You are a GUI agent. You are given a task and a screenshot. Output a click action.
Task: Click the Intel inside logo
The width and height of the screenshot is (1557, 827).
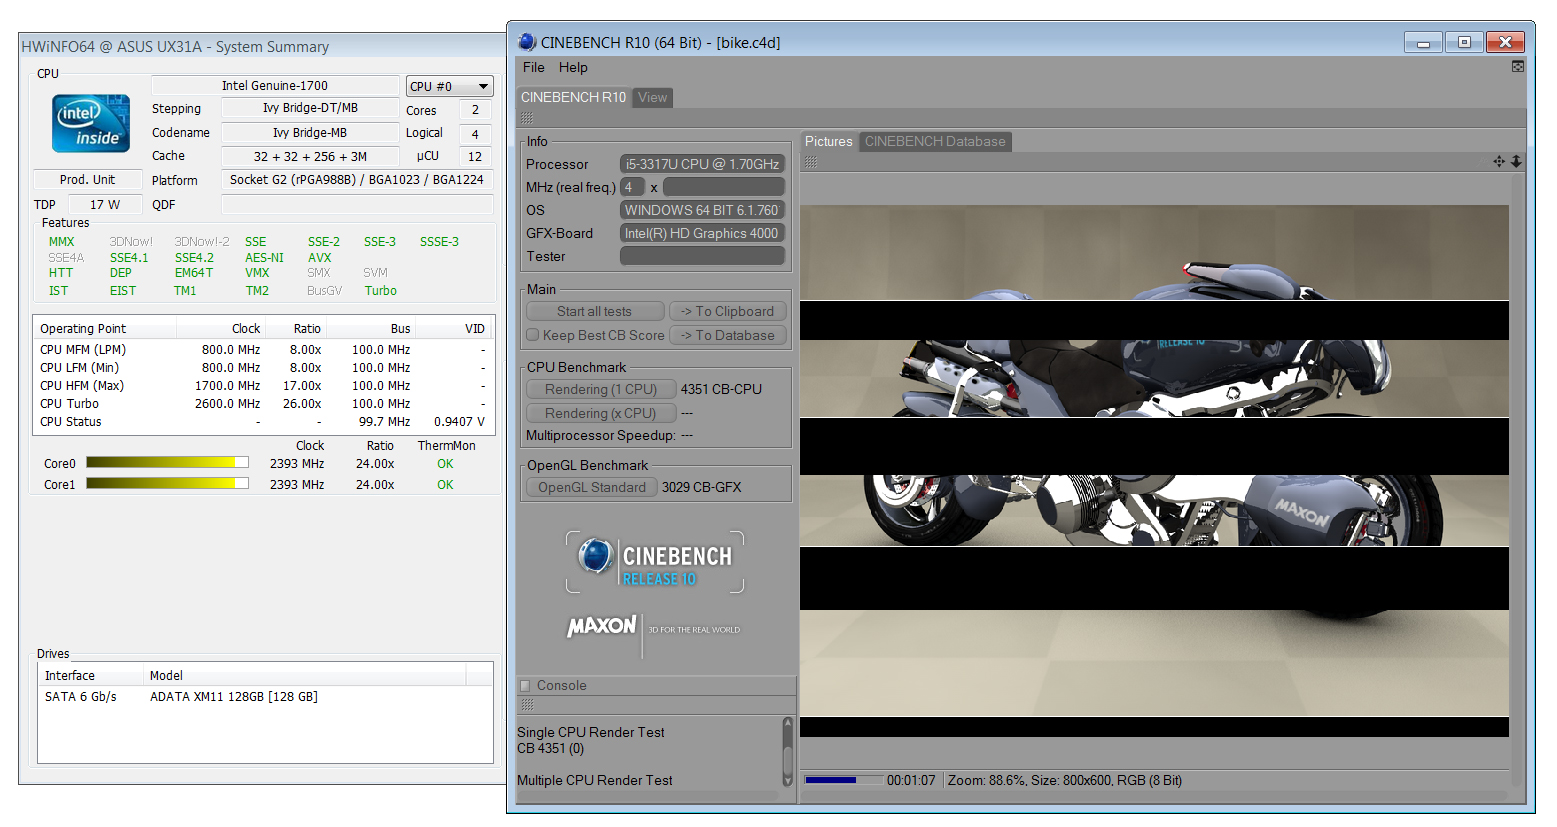pyautogui.click(x=91, y=124)
